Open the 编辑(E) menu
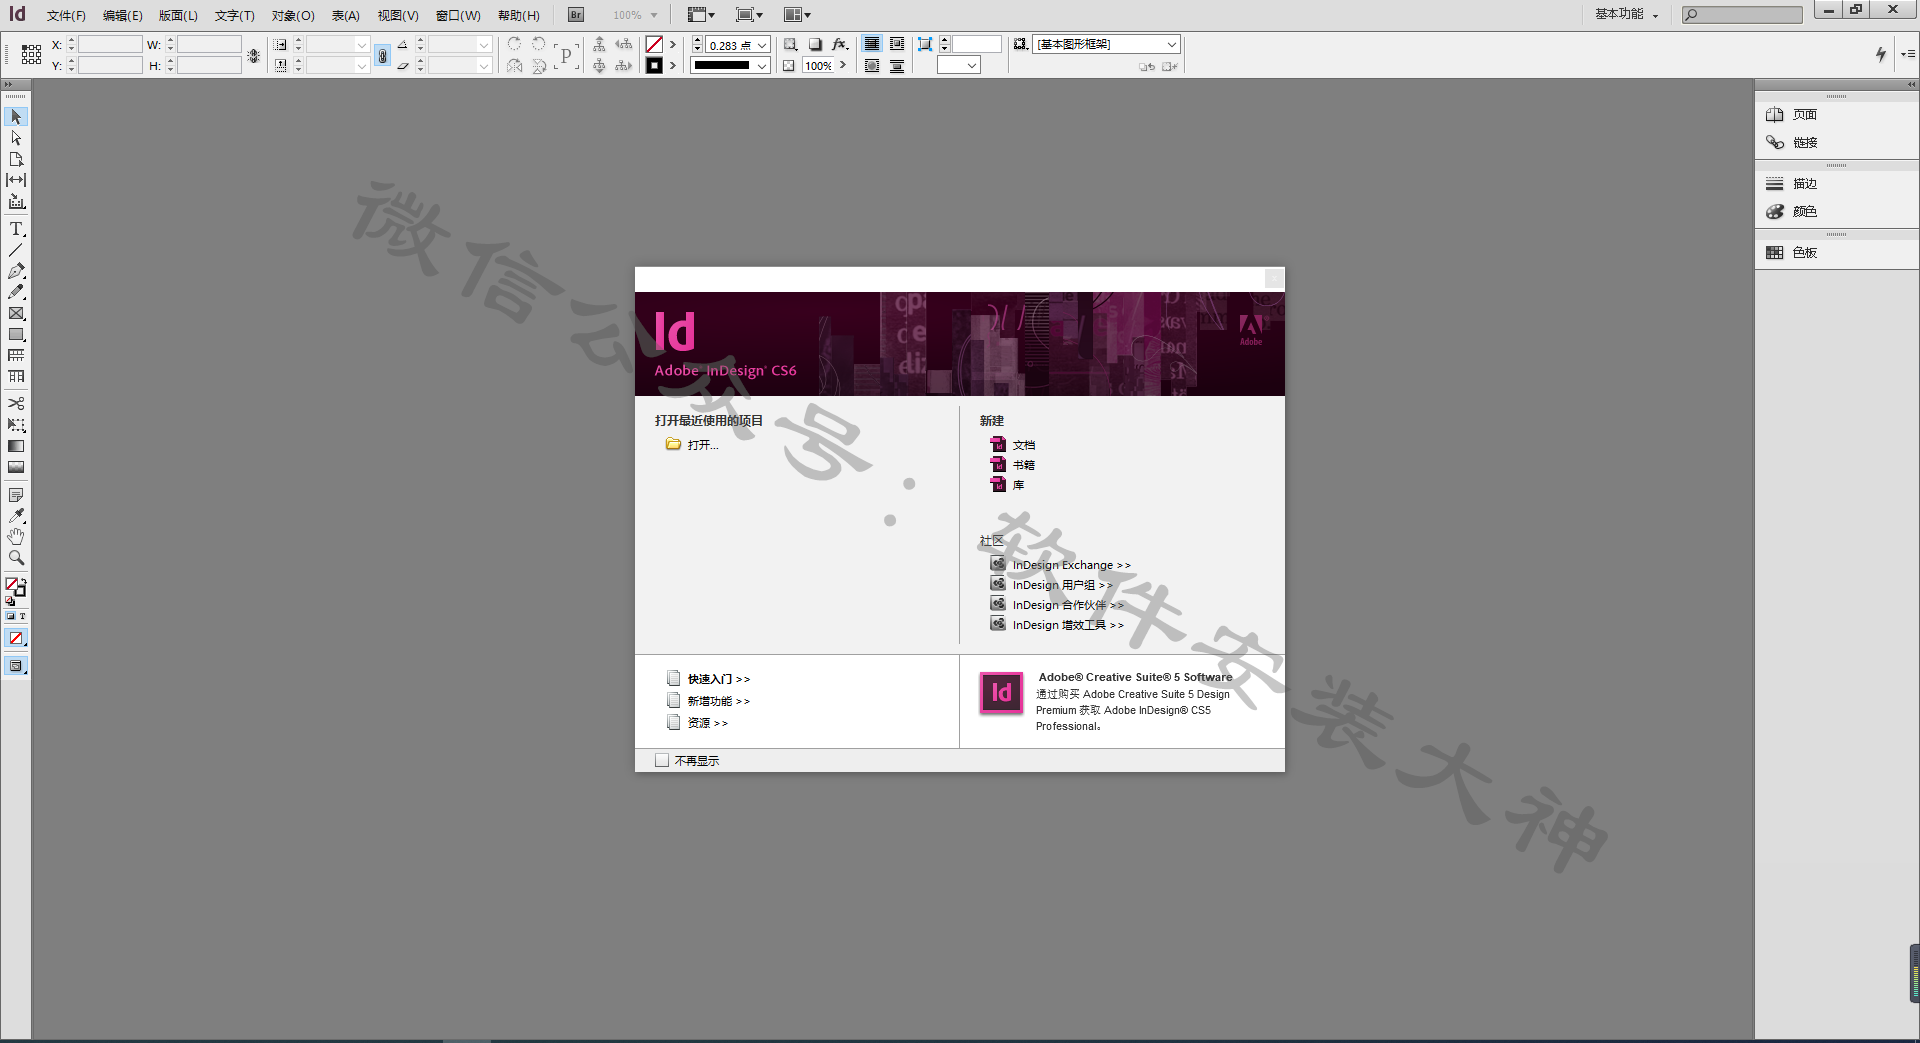The image size is (1920, 1043). pos(122,16)
